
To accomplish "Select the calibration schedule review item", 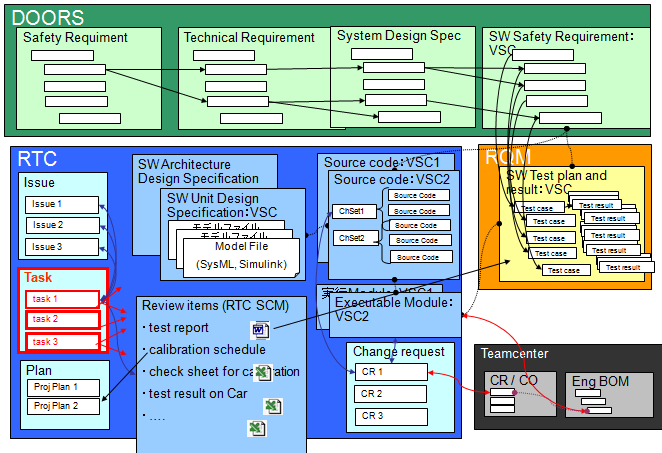I will [204, 350].
